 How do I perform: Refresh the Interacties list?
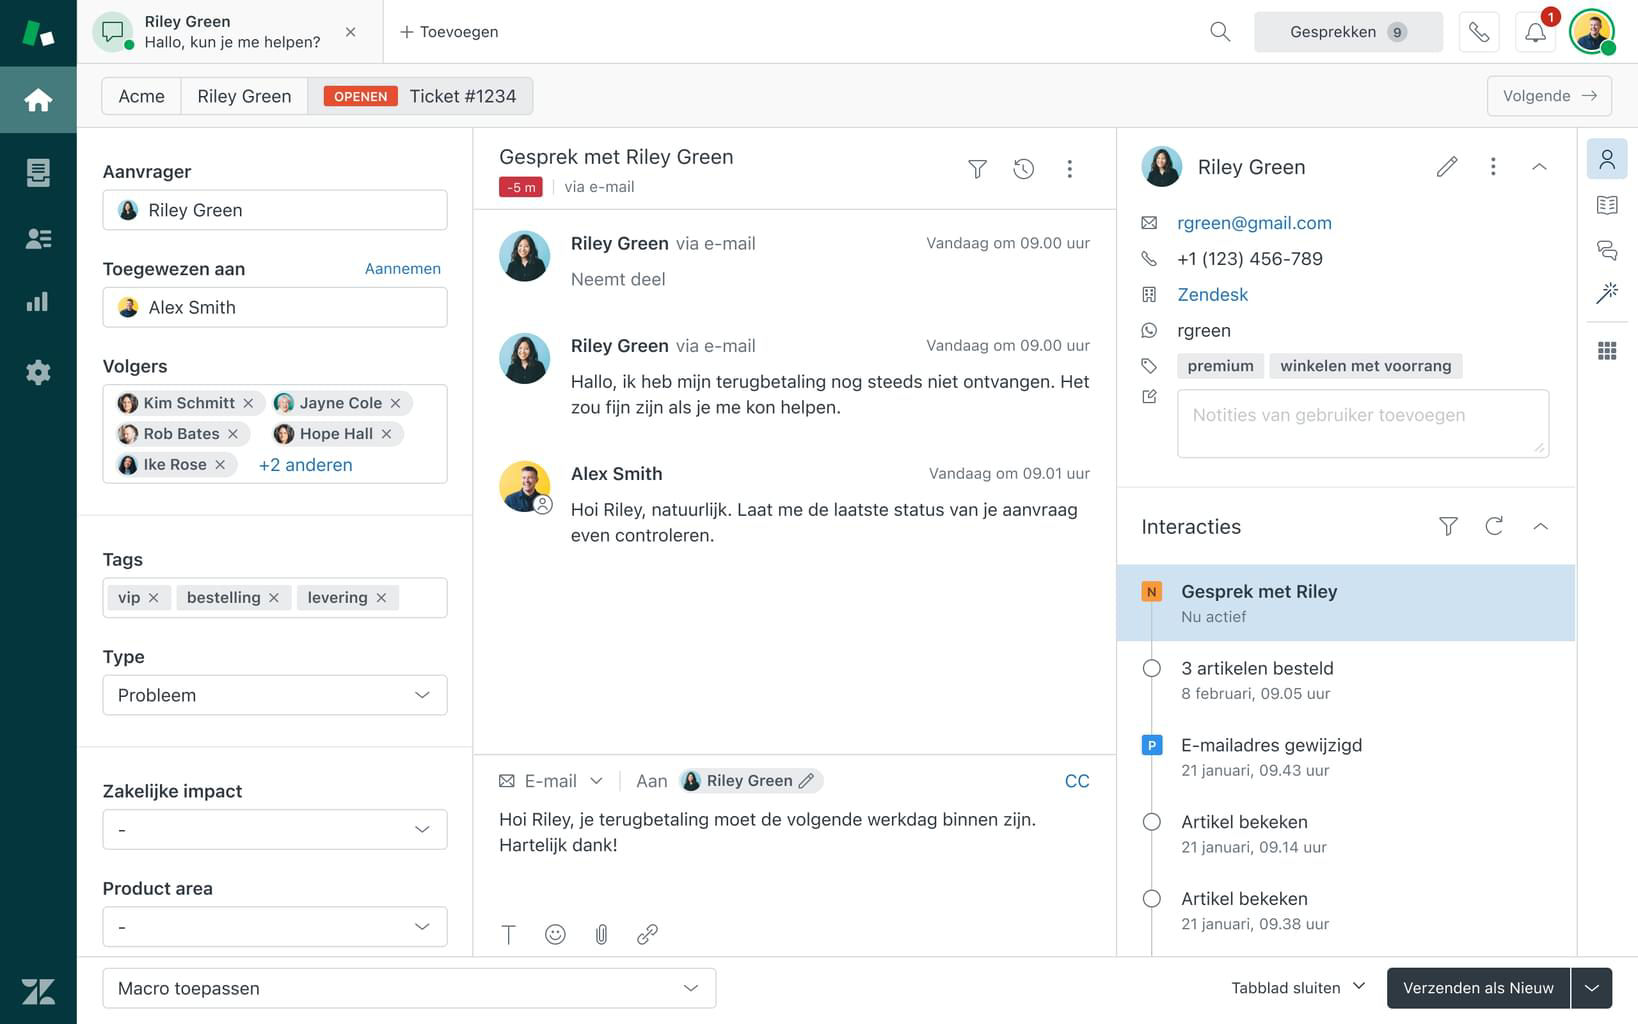click(x=1494, y=526)
